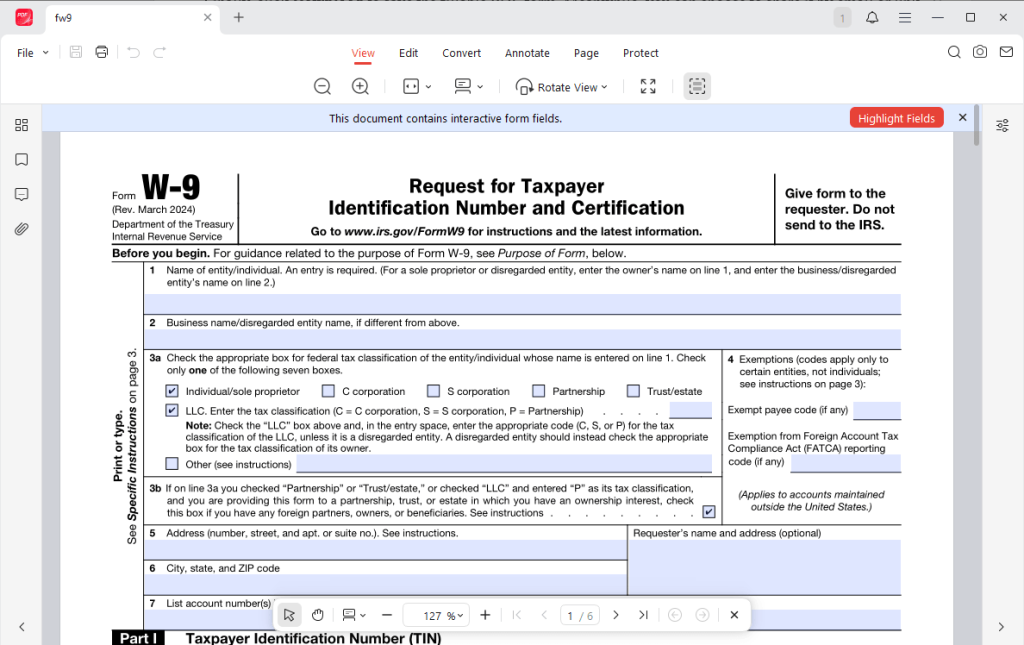Open the Thumbnails panel in sidebar
The image size is (1024, 645).
click(22, 125)
